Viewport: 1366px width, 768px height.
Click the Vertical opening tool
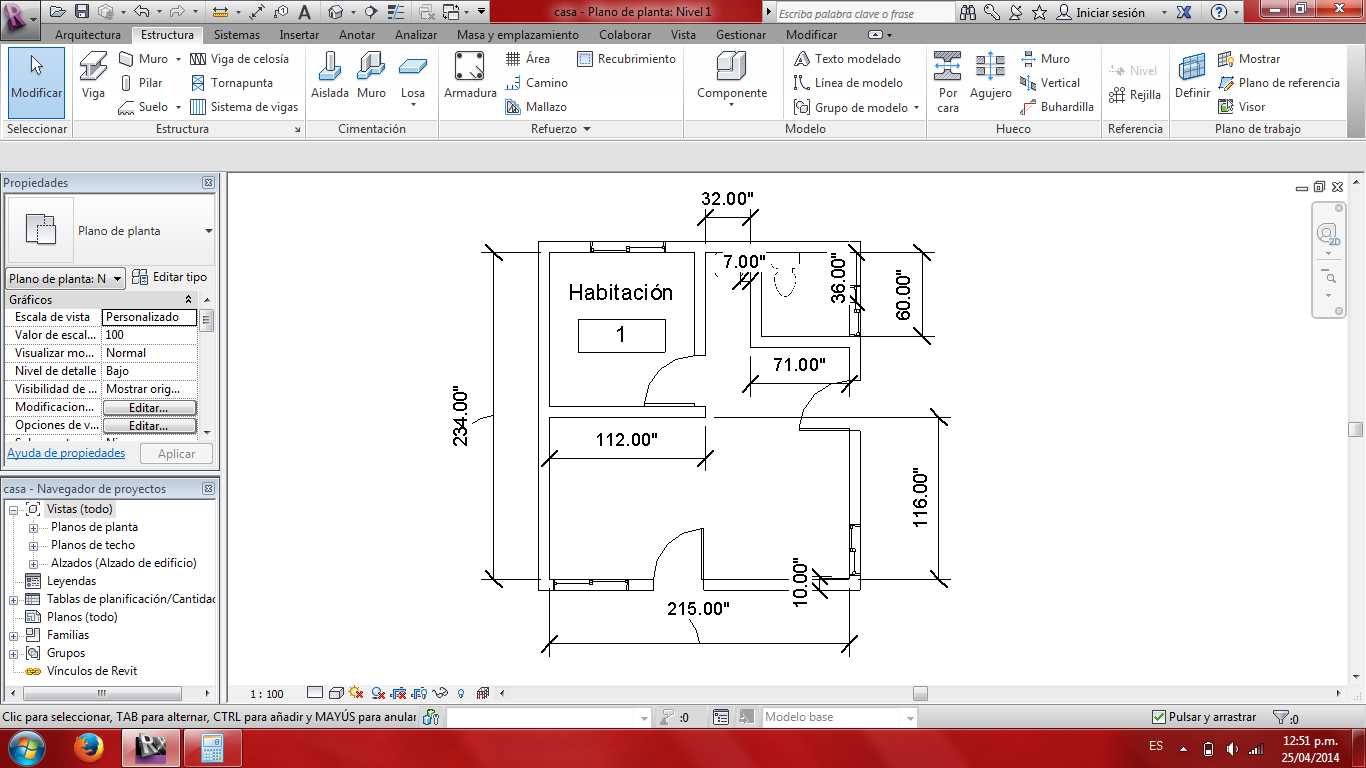coord(1050,83)
